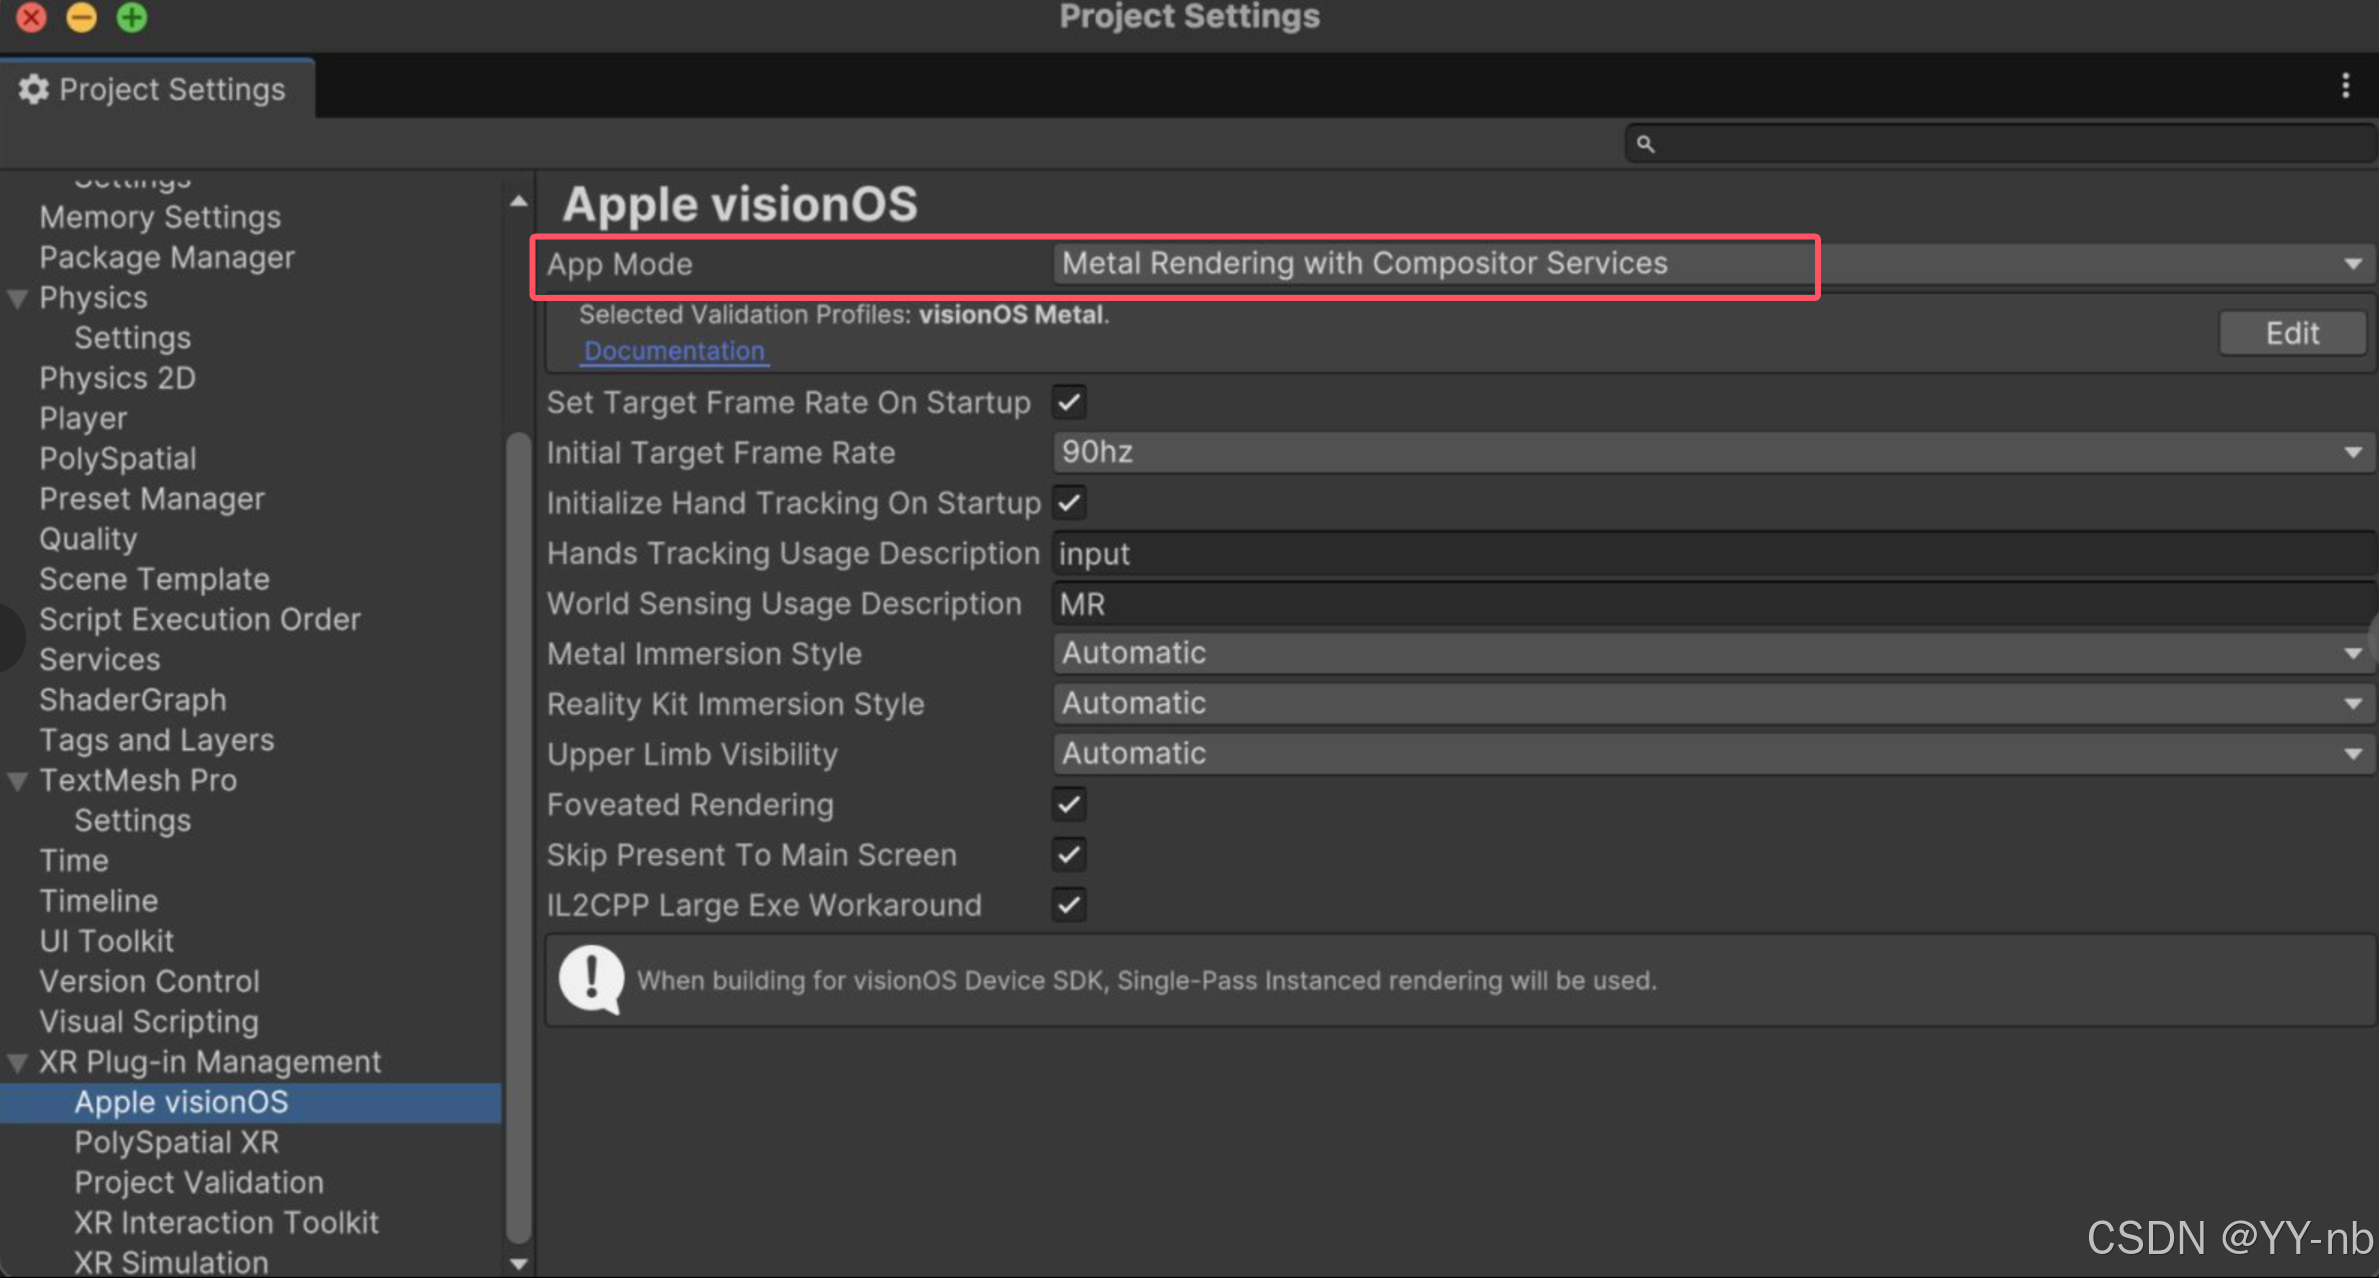Click the warning info icon in message box

click(591, 980)
